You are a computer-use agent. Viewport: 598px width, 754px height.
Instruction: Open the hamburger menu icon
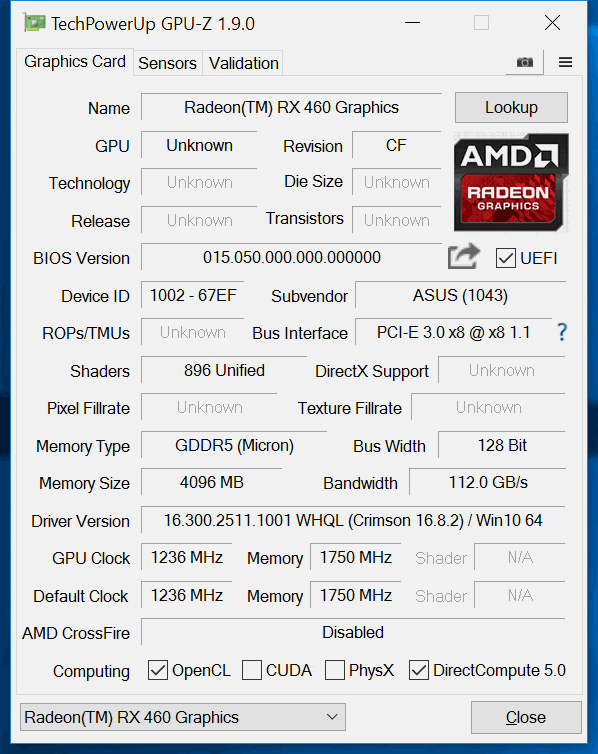[565, 62]
